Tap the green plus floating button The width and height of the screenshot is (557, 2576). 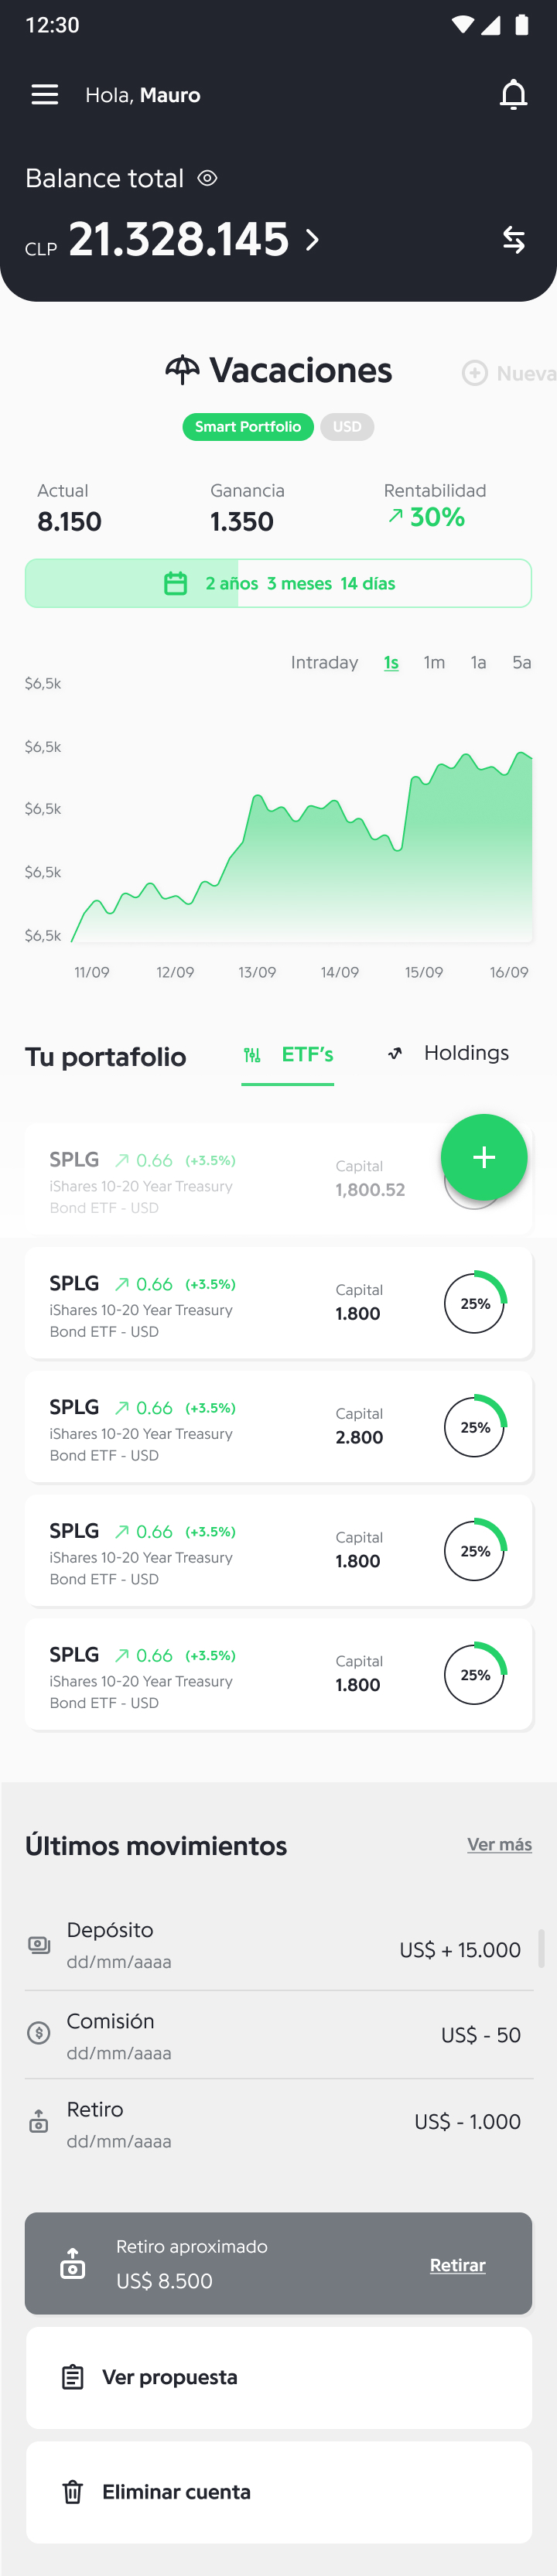[484, 1157]
